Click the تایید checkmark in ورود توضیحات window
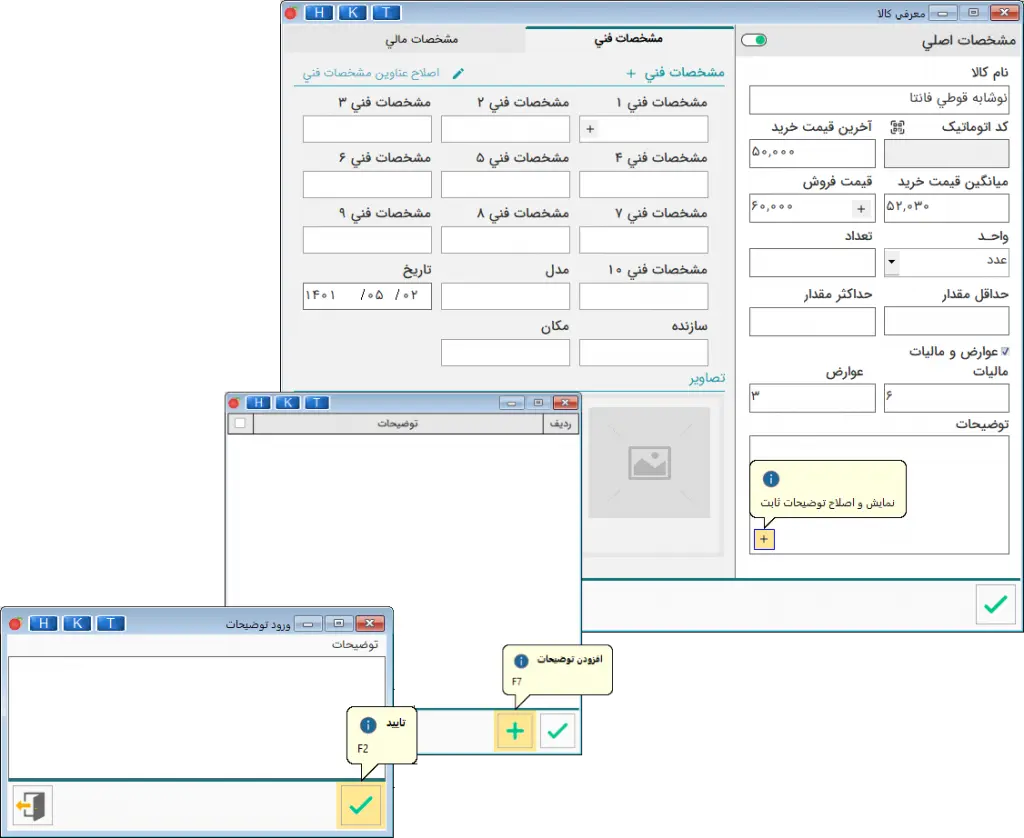Screen dimensions: 1024x838 (x=360, y=805)
